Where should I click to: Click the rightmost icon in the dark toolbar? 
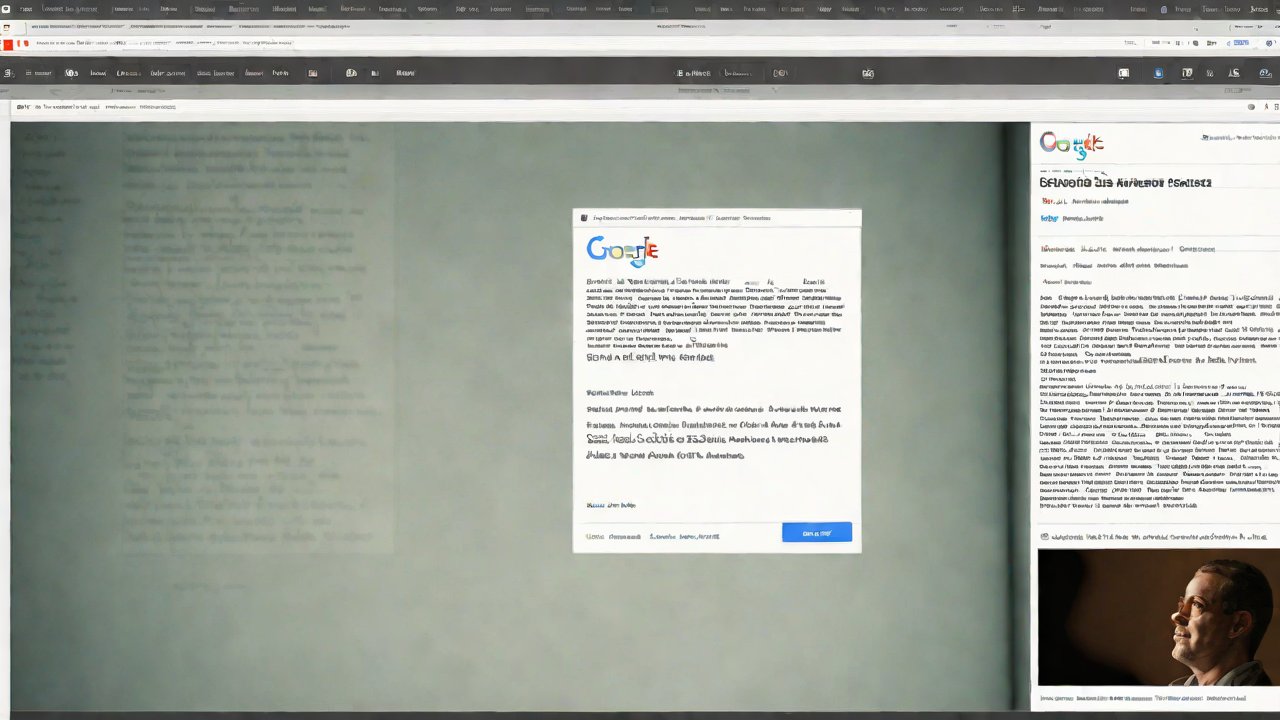pos(1264,73)
